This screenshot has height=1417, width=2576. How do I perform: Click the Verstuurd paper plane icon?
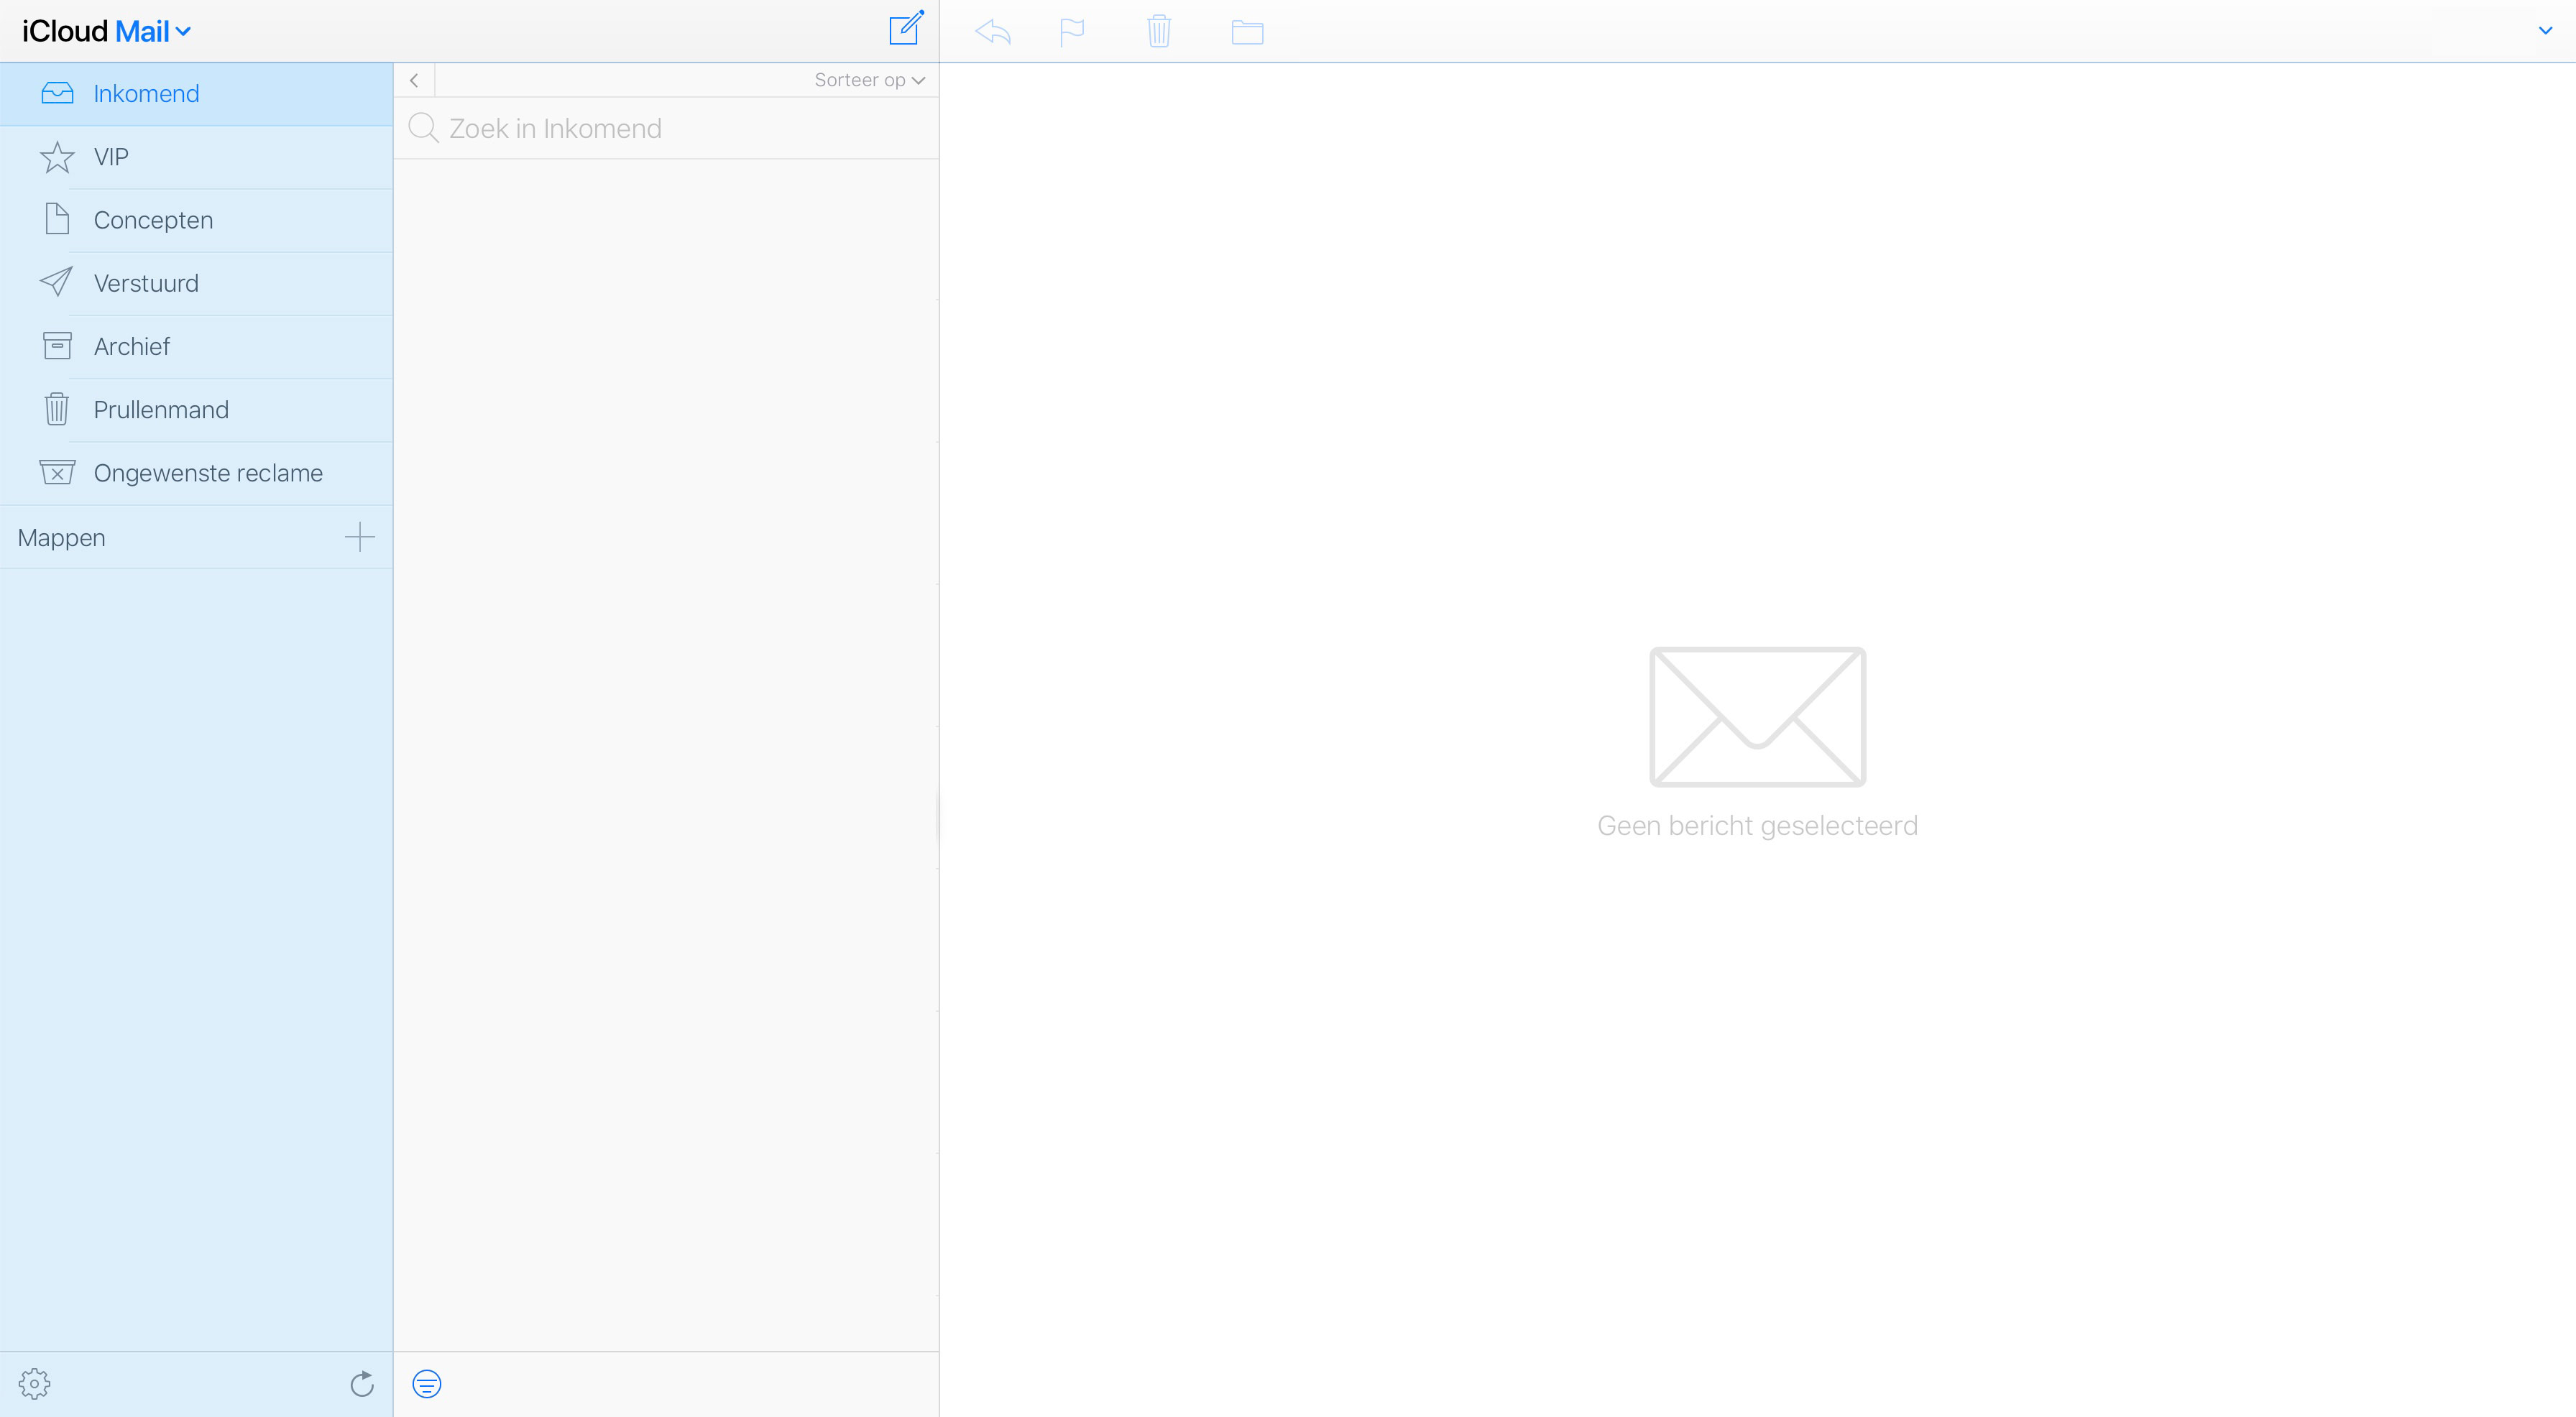coord(56,282)
